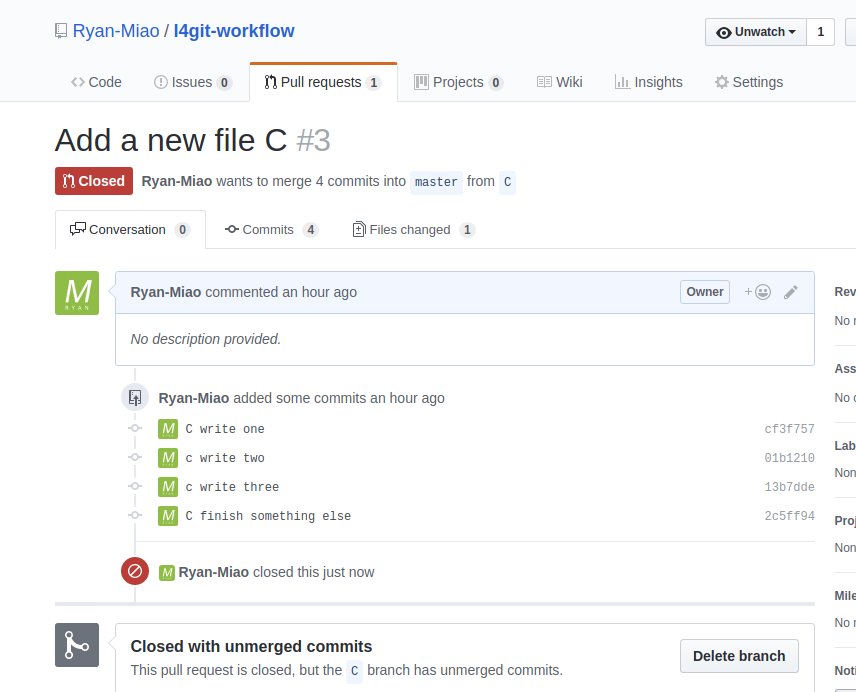This screenshot has width=856, height=692.
Task: Open the Wiki tab
Action: [560, 82]
